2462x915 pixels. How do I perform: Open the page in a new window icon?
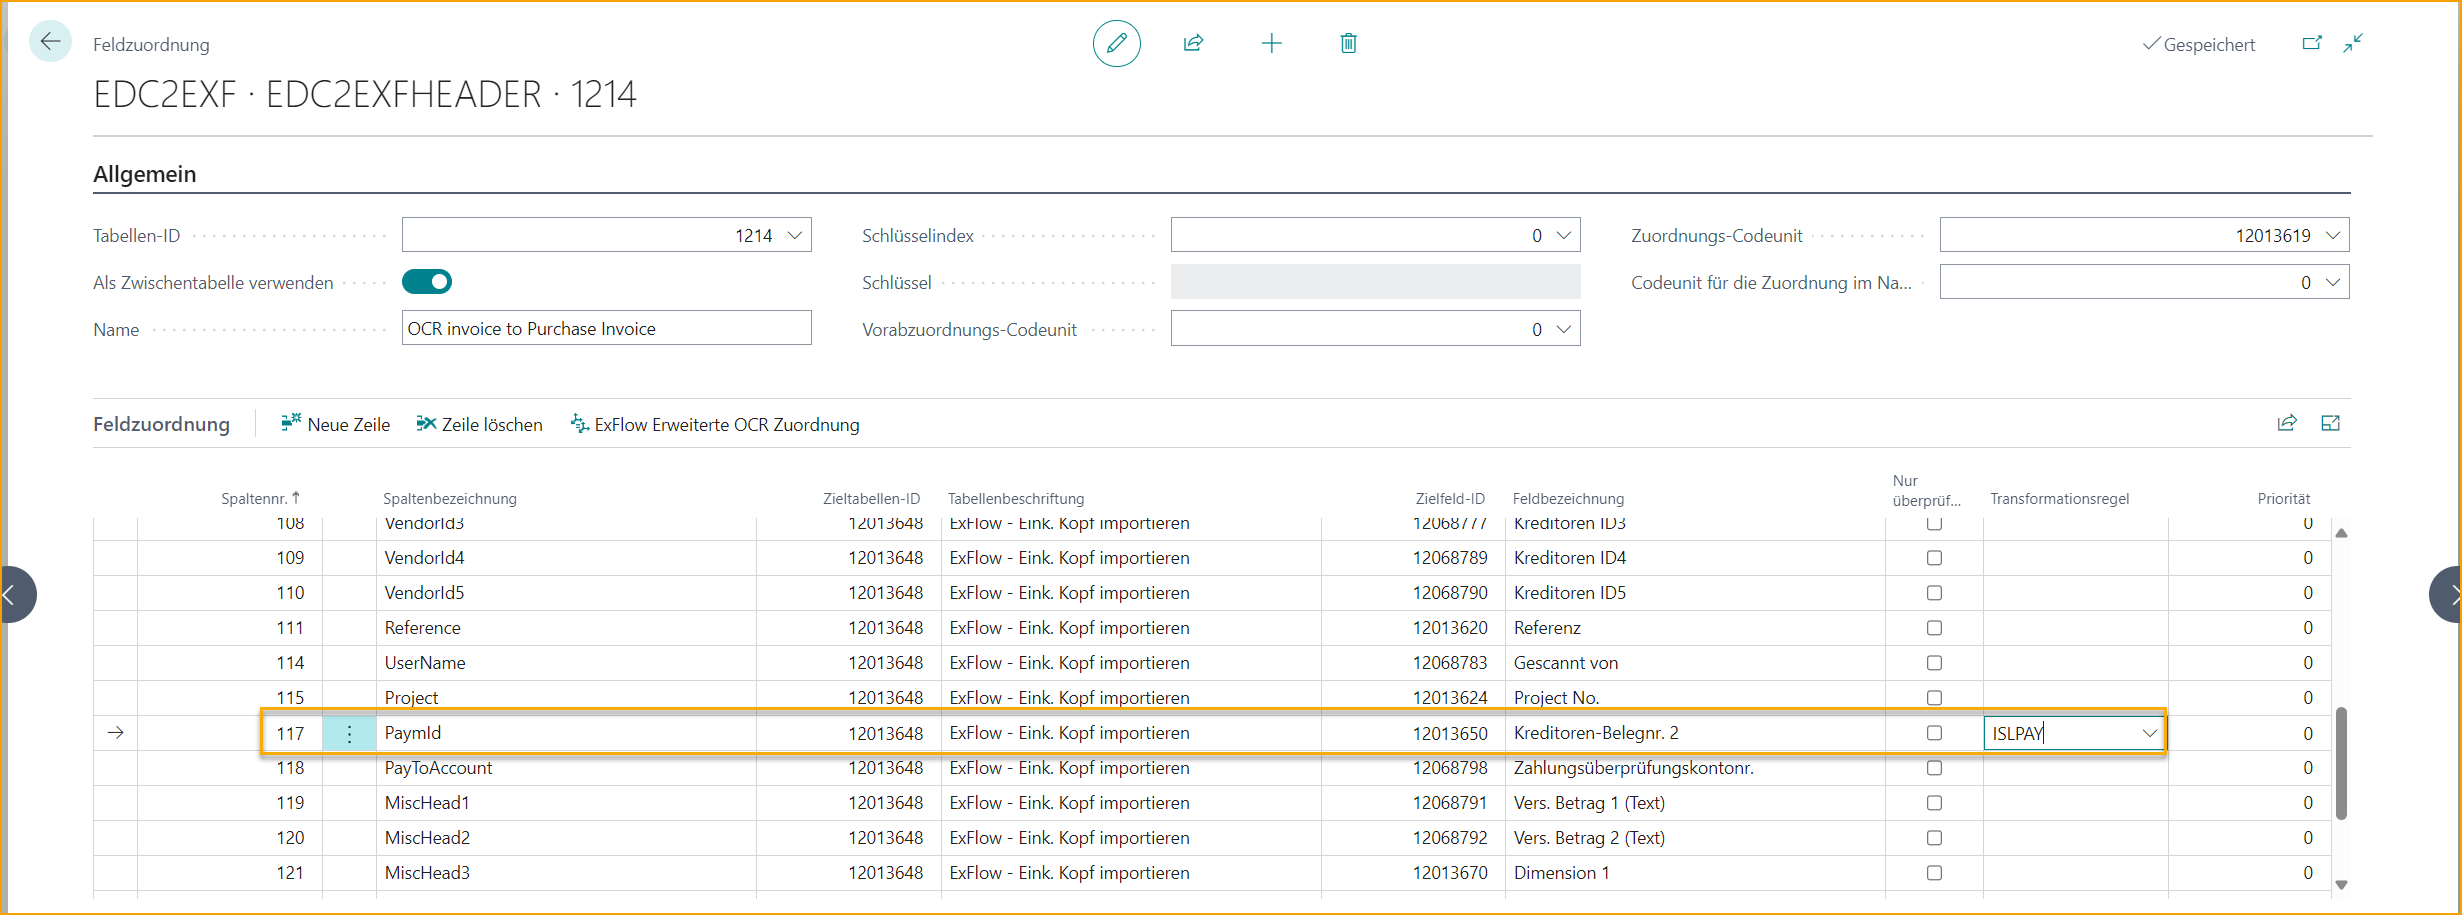[x=2313, y=43]
